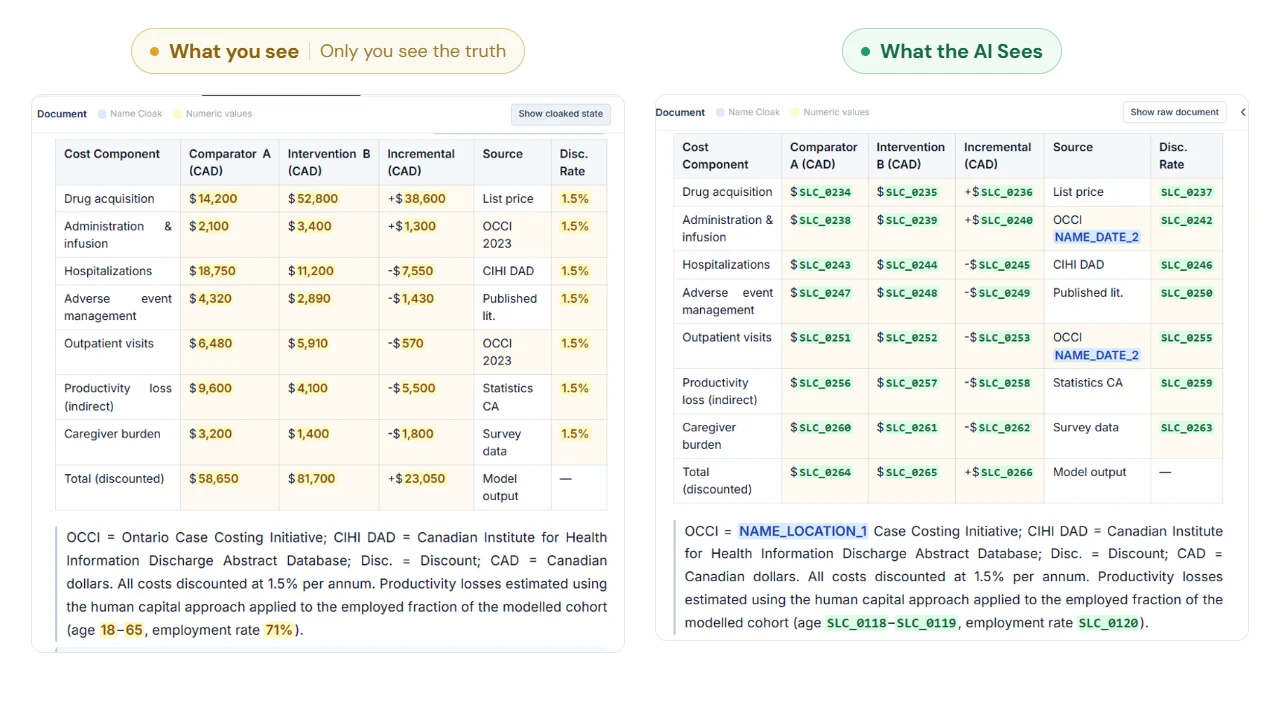Click SLC_0251 token in Outpatient visits row
The width and height of the screenshot is (1280, 720).
pos(825,338)
